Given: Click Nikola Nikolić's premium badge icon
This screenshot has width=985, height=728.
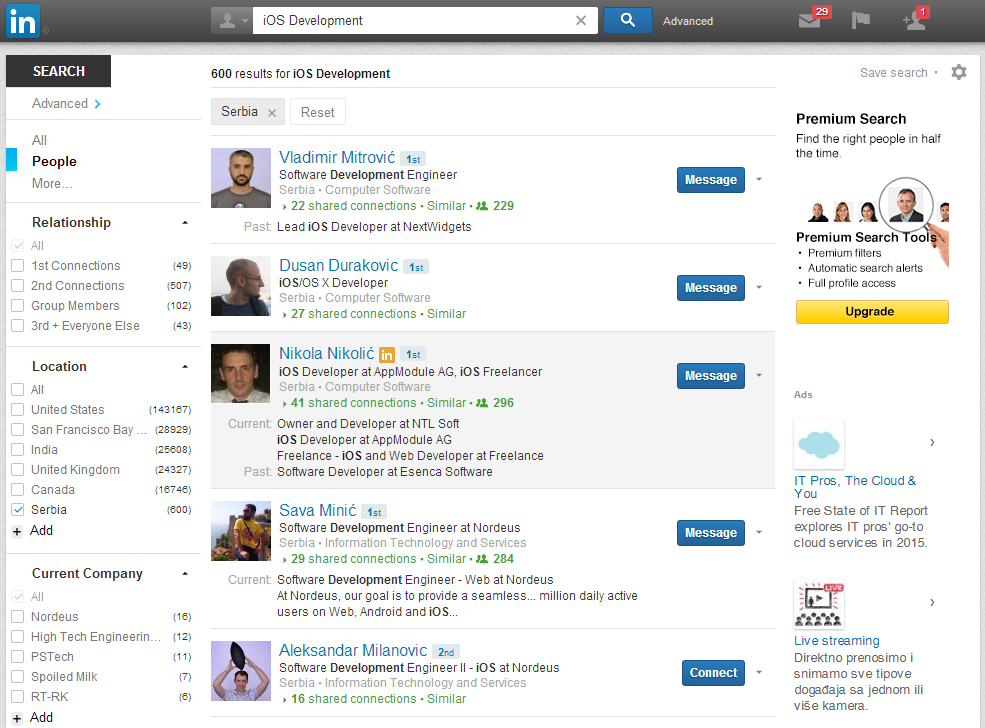Looking at the screenshot, I should [x=387, y=354].
